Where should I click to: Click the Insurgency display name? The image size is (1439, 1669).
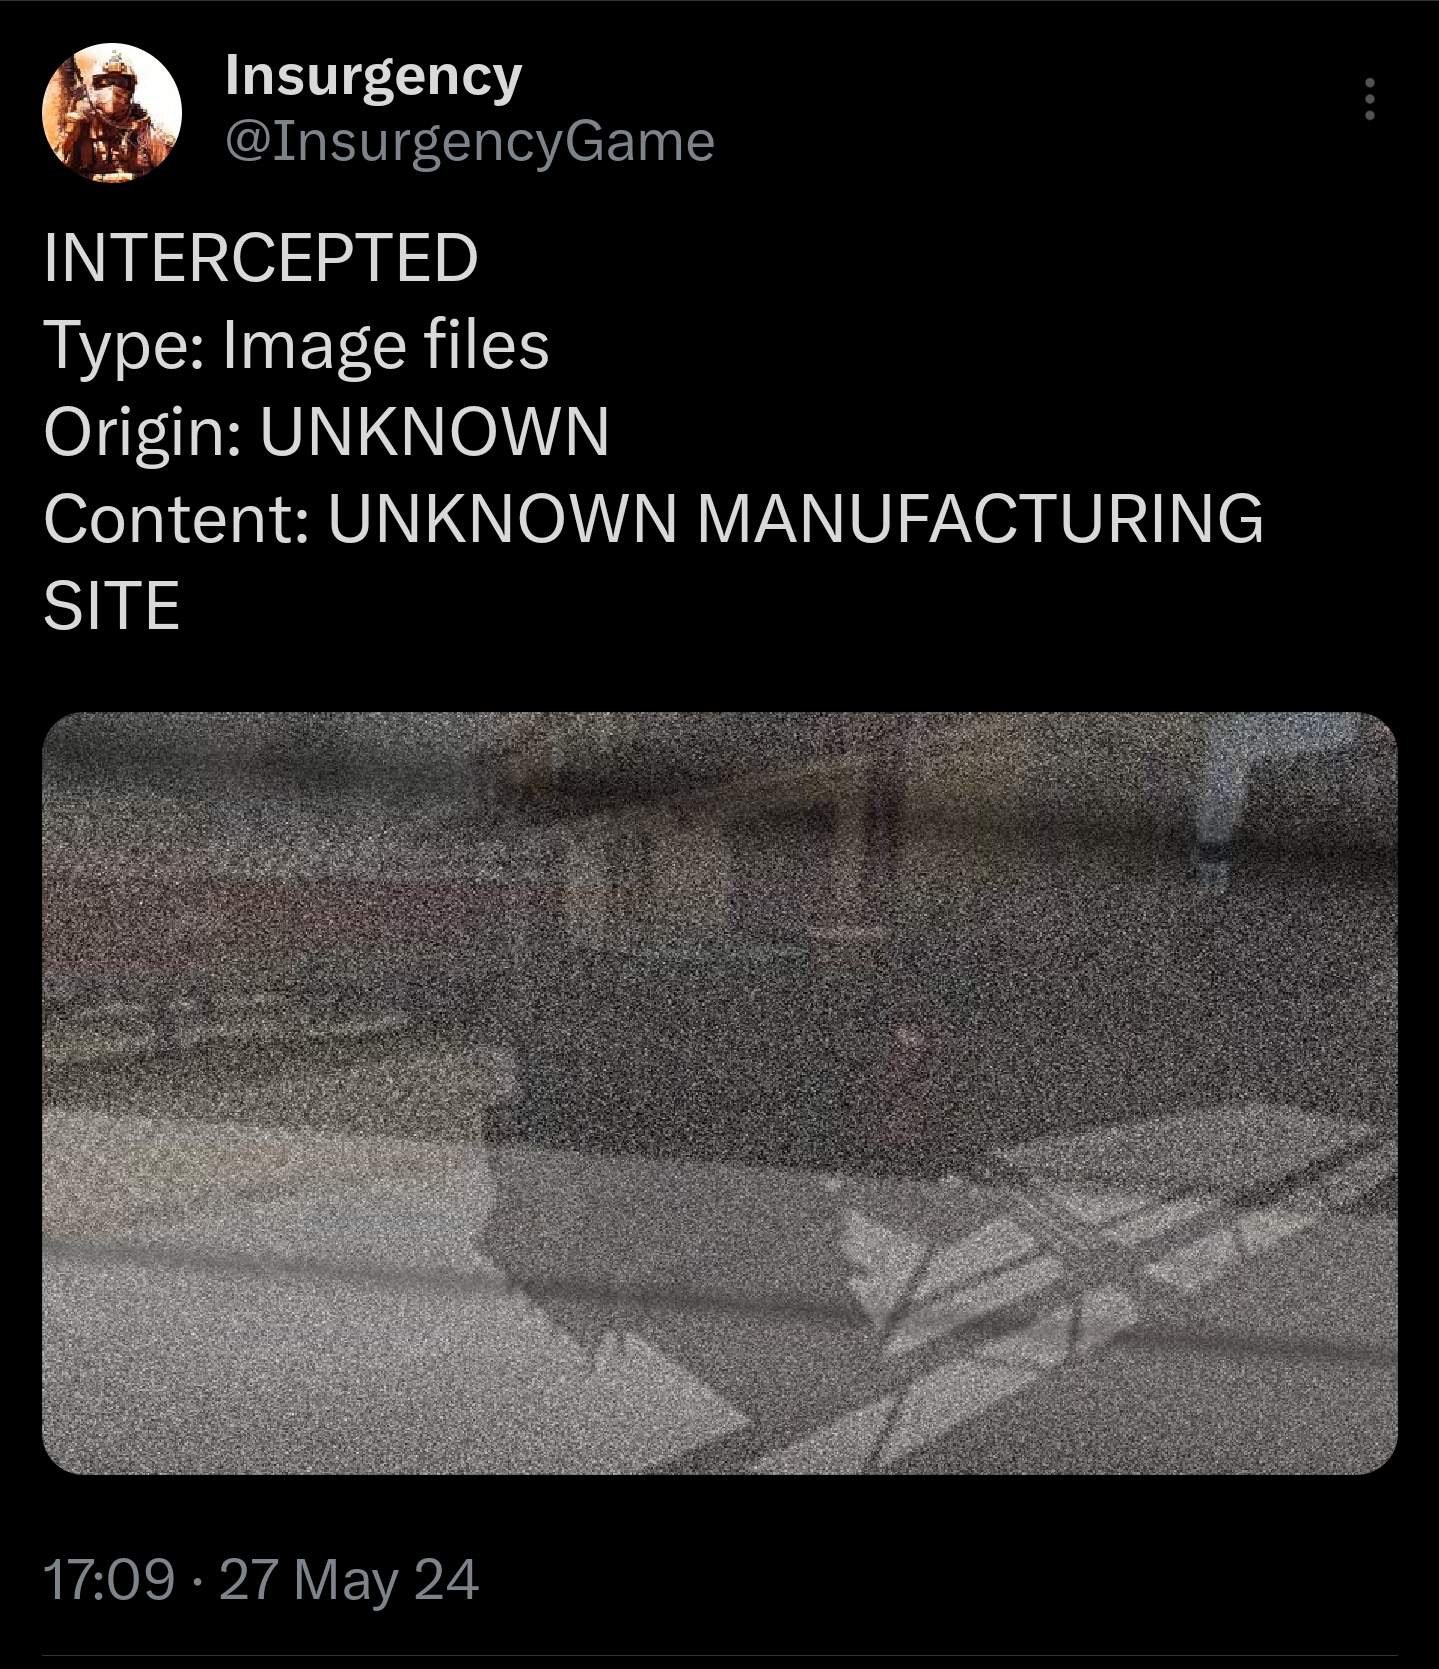click(373, 78)
